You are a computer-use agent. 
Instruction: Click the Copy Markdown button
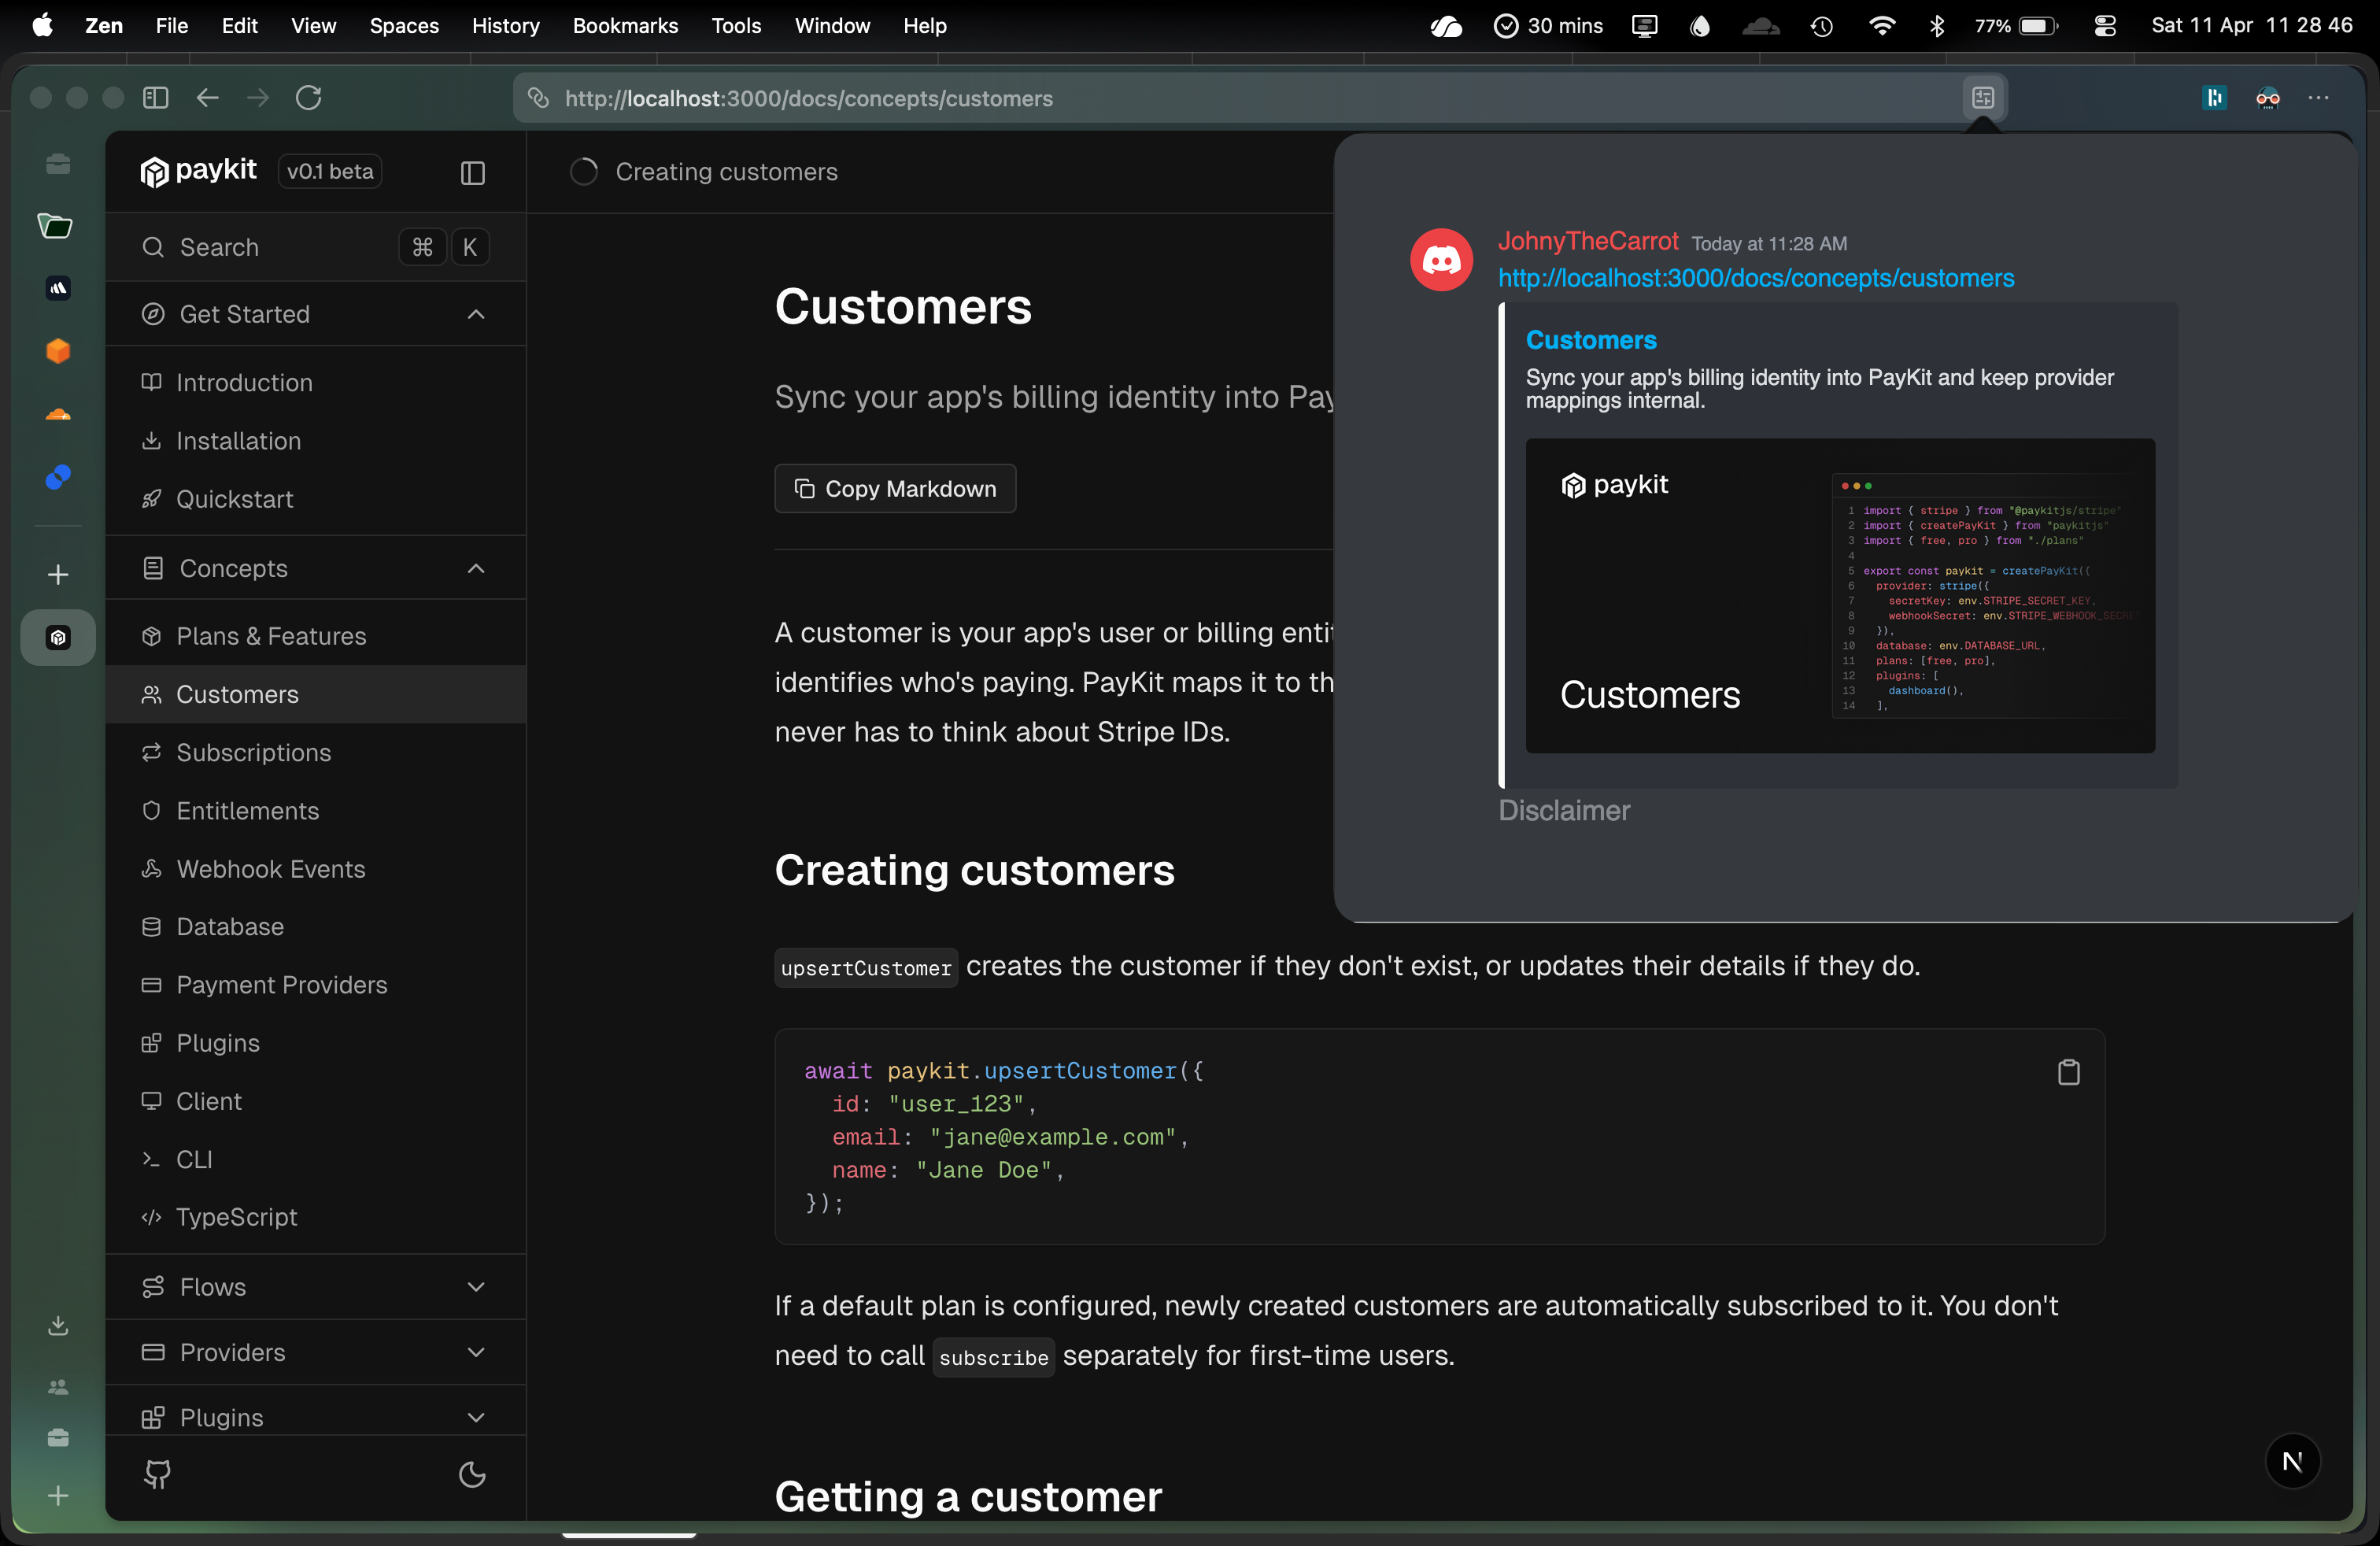tap(895, 488)
